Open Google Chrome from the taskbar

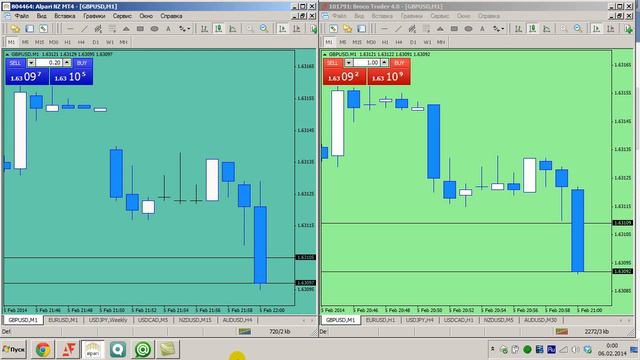(x=43, y=350)
